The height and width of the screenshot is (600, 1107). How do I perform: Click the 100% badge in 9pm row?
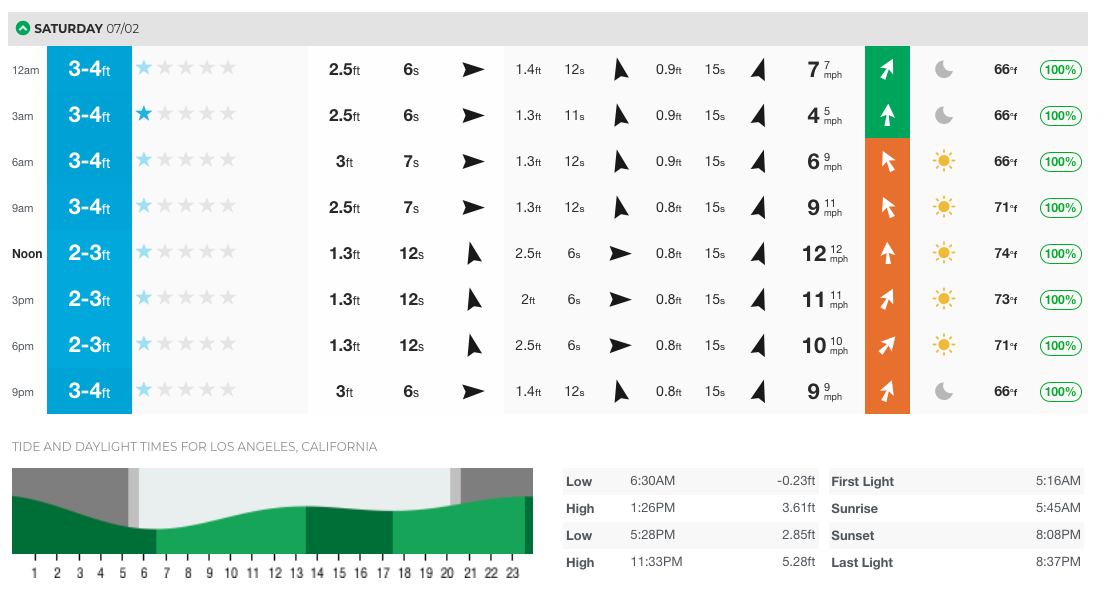click(x=1061, y=391)
